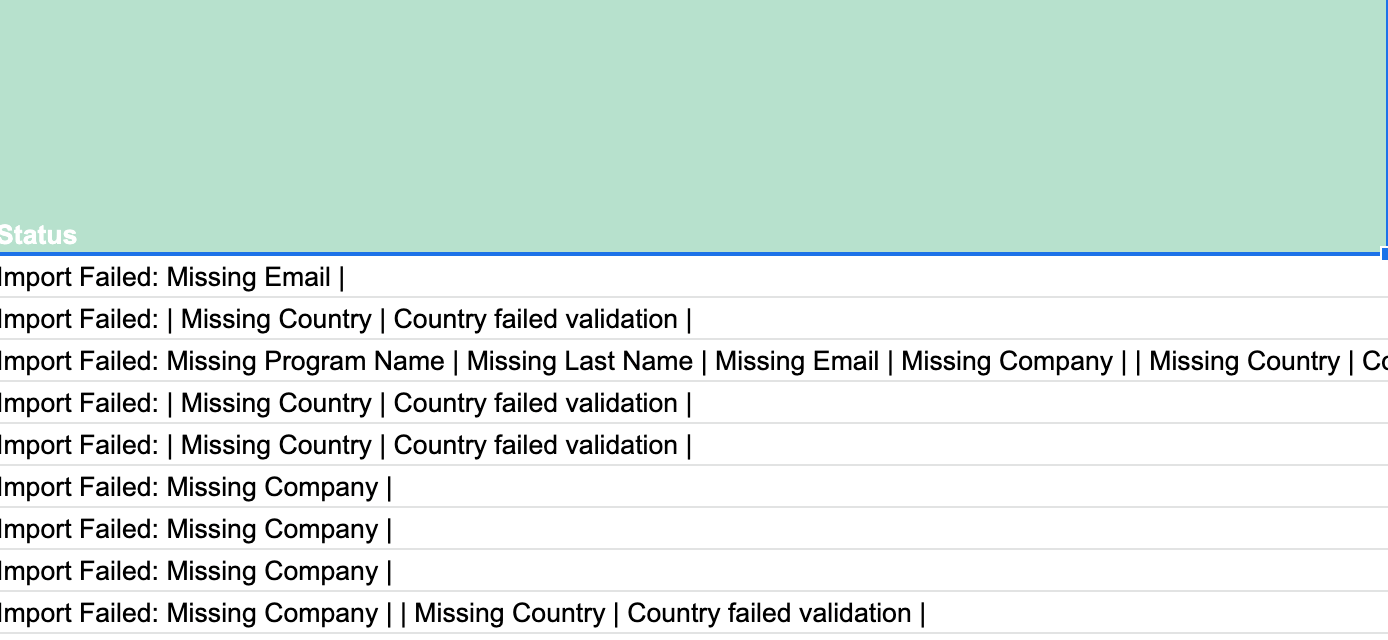Click the blue fill handle on the selection
1388x640 pixels.
coord(1384,253)
